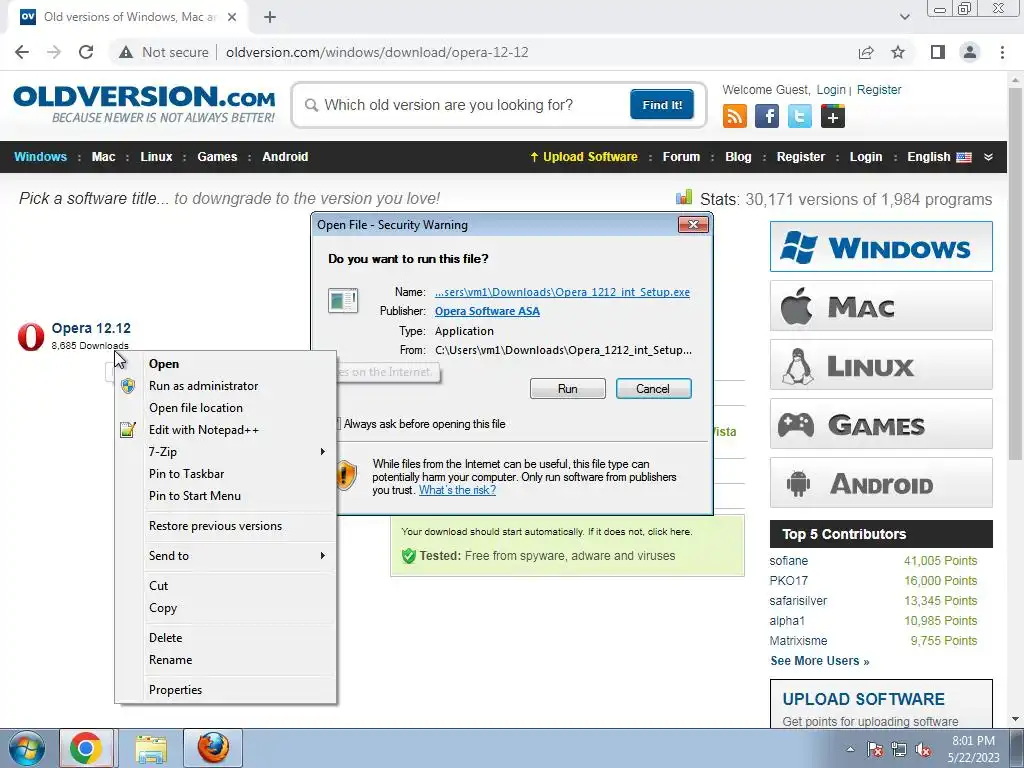
Task: Open the English language selector
Action: pos(939,157)
